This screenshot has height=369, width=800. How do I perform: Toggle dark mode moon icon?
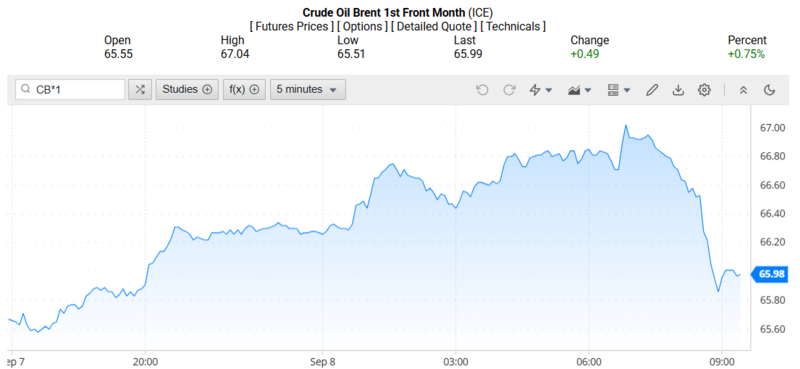(769, 90)
